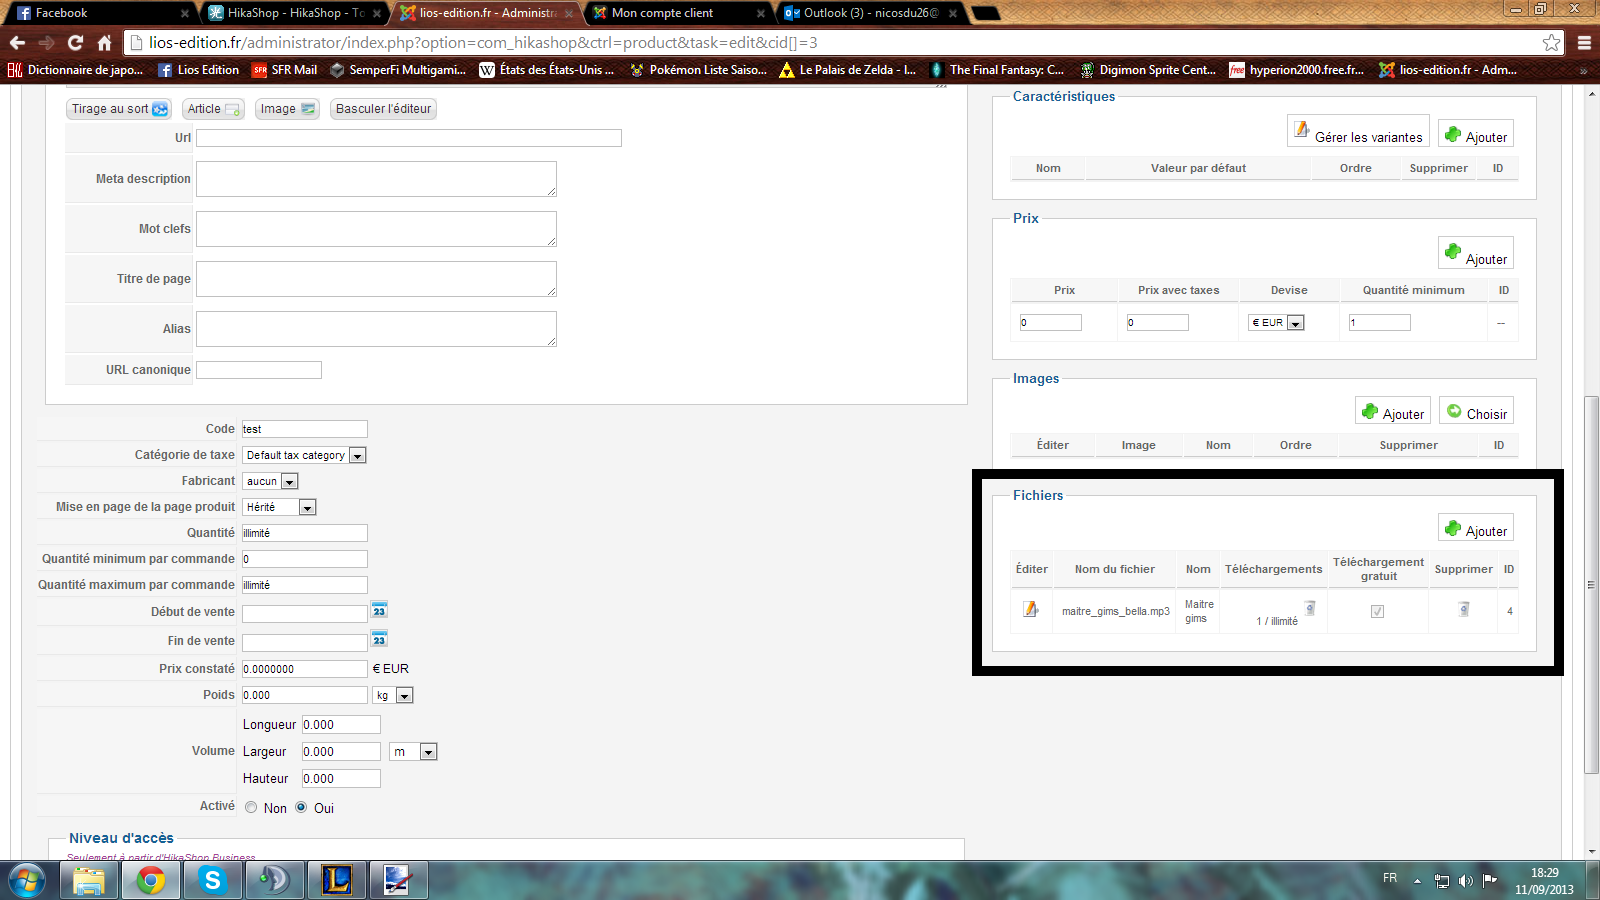Click Ajouter in the Caractéristiques section

[1476, 131]
